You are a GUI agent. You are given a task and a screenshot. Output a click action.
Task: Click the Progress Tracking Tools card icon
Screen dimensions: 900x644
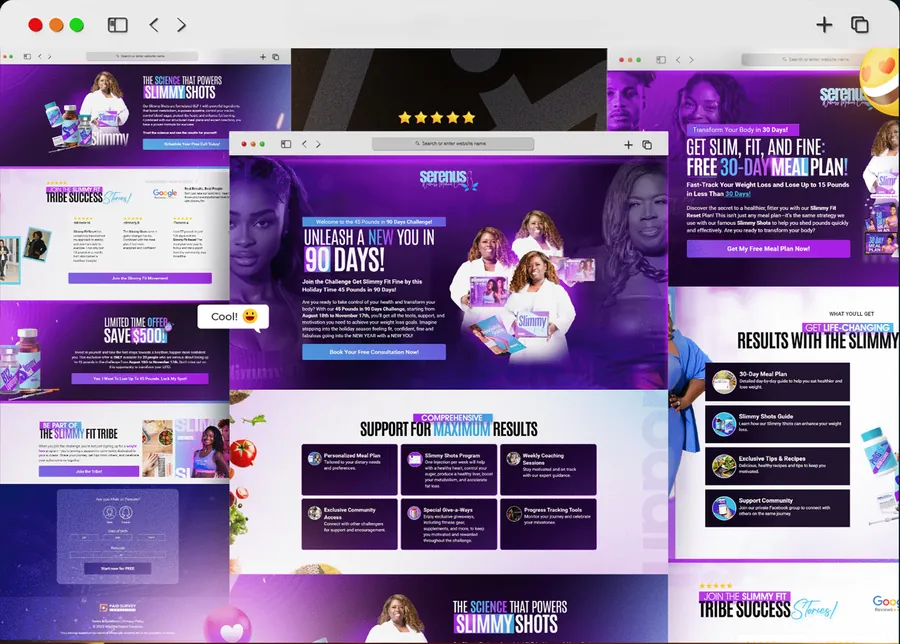tap(513, 513)
